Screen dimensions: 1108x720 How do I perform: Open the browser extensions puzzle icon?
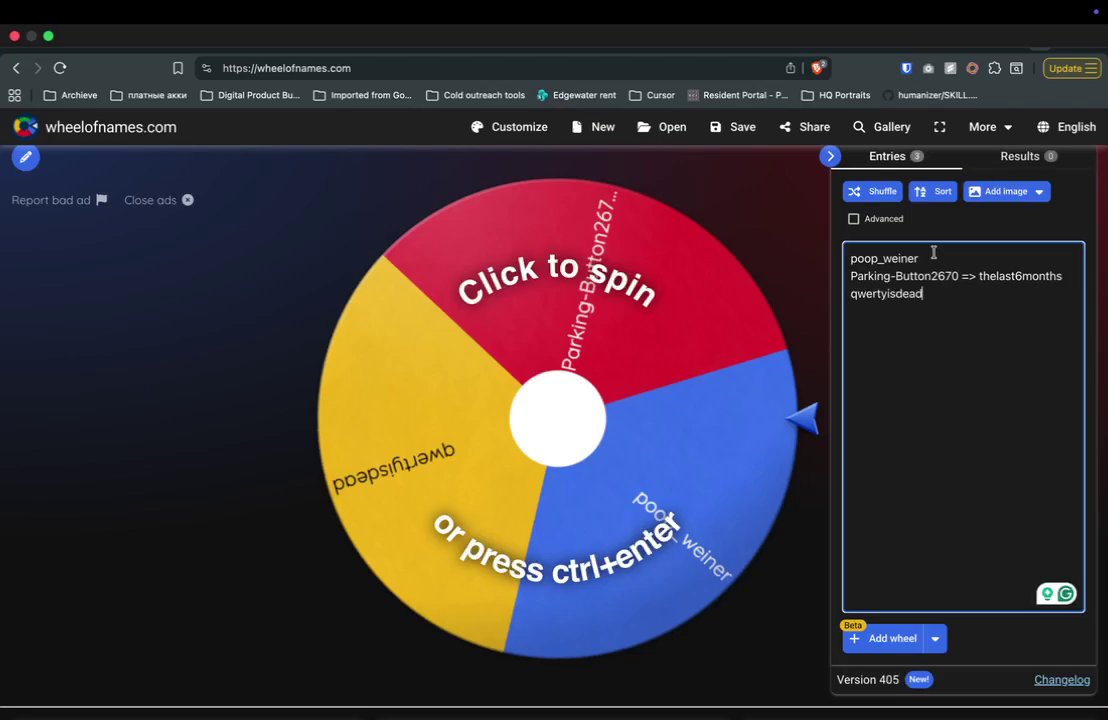point(994,68)
